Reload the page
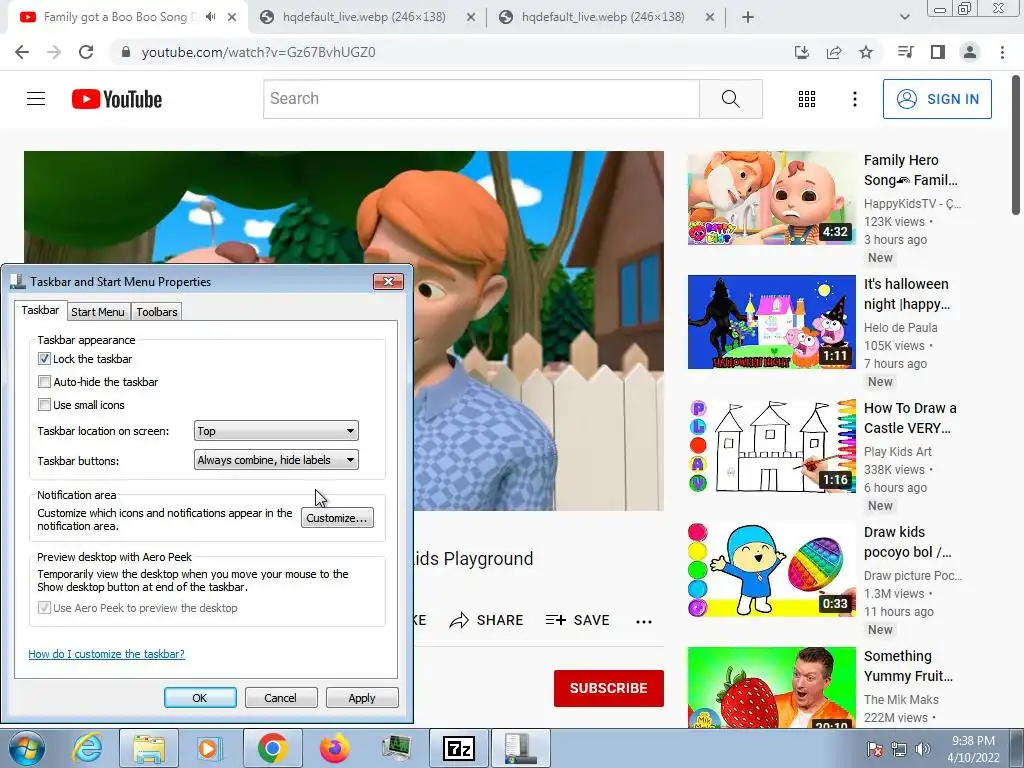This screenshot has height=768, width=1024. 86,52
